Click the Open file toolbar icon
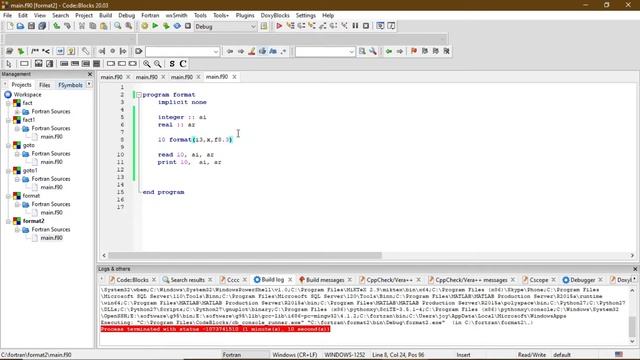 pyautogui.click(x=20, y=26)
